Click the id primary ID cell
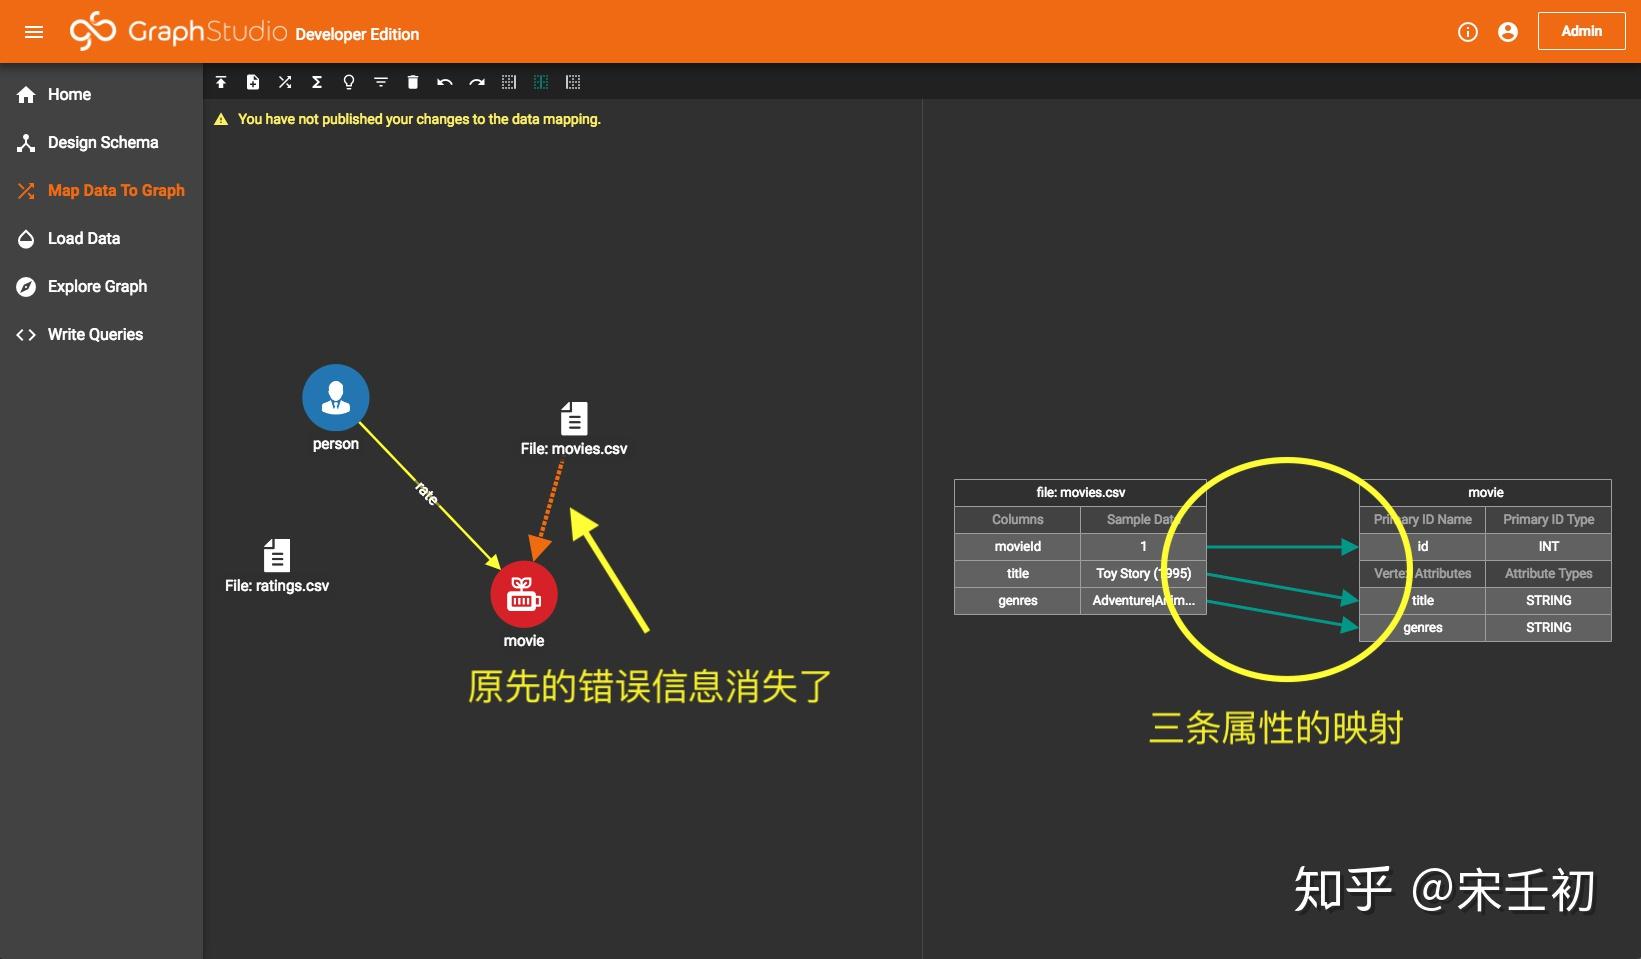 (x=1422, y=546)
